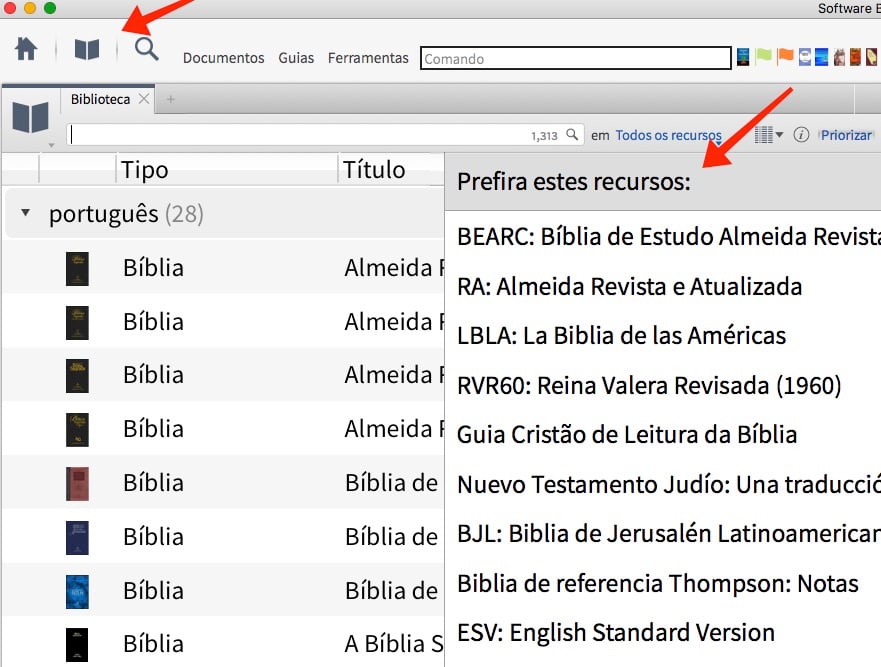
Task: Select Biblia de referencia Thompson: Notas
Action: (658, 583)
